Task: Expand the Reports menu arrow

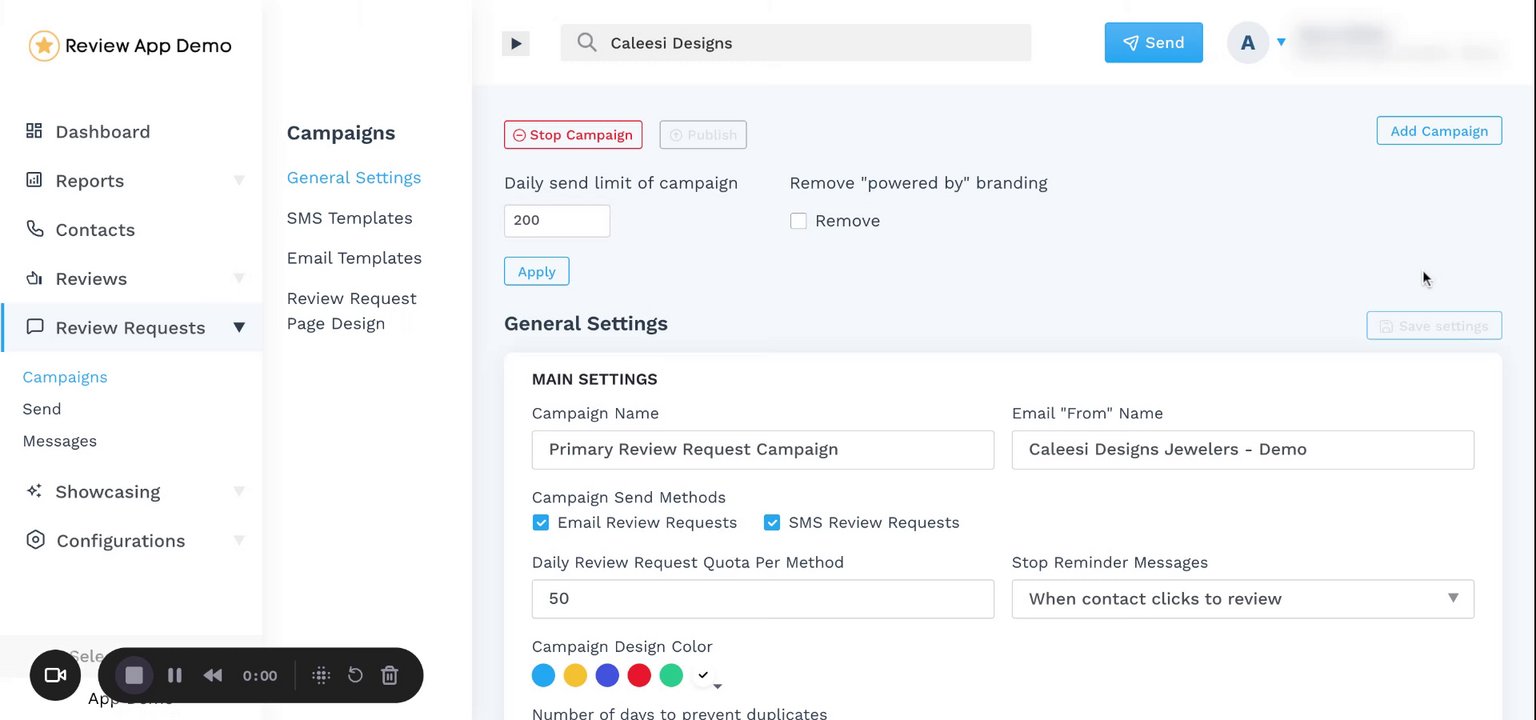Action: (x=239, y=181)
